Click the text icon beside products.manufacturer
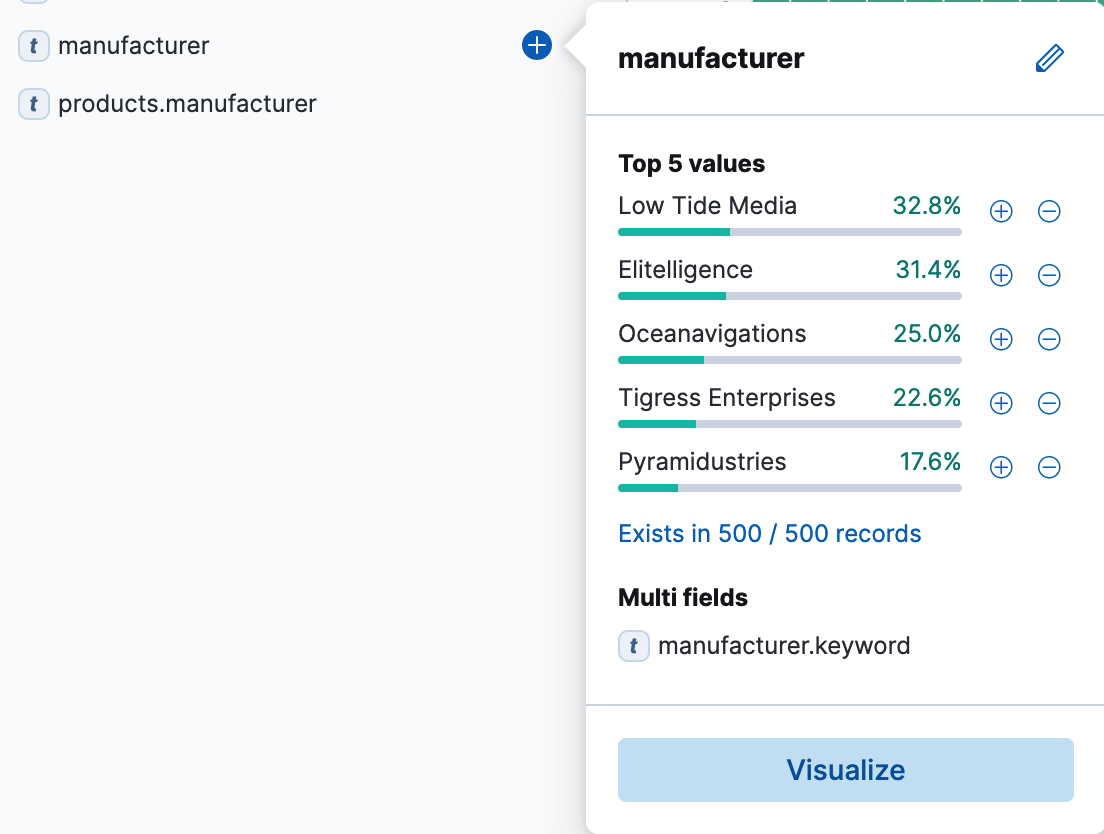 coord(33,104)
